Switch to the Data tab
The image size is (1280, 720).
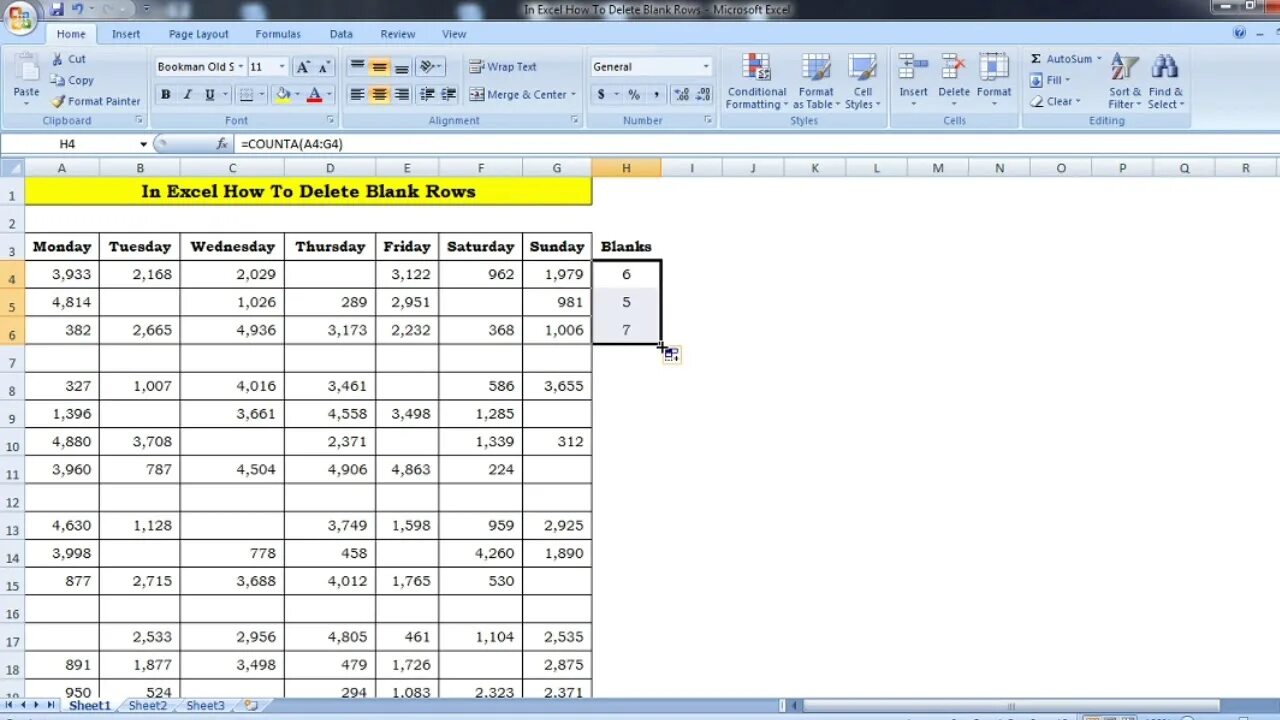click(341, 34)
